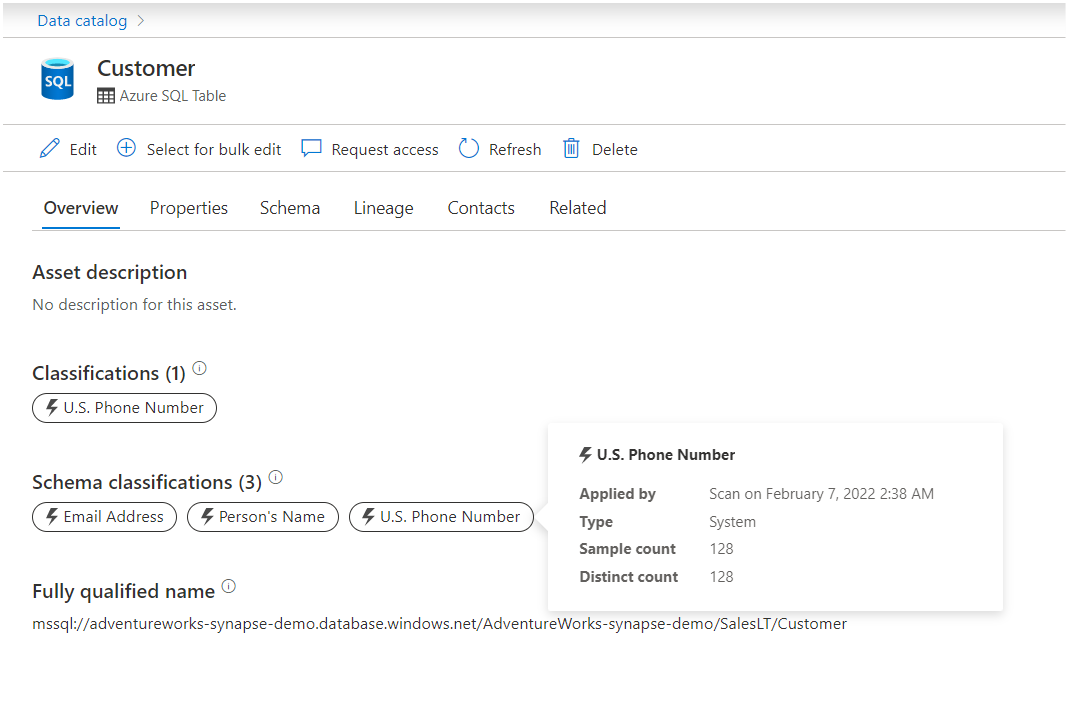Click the Delete trash can icon

(x=571, y=148)
